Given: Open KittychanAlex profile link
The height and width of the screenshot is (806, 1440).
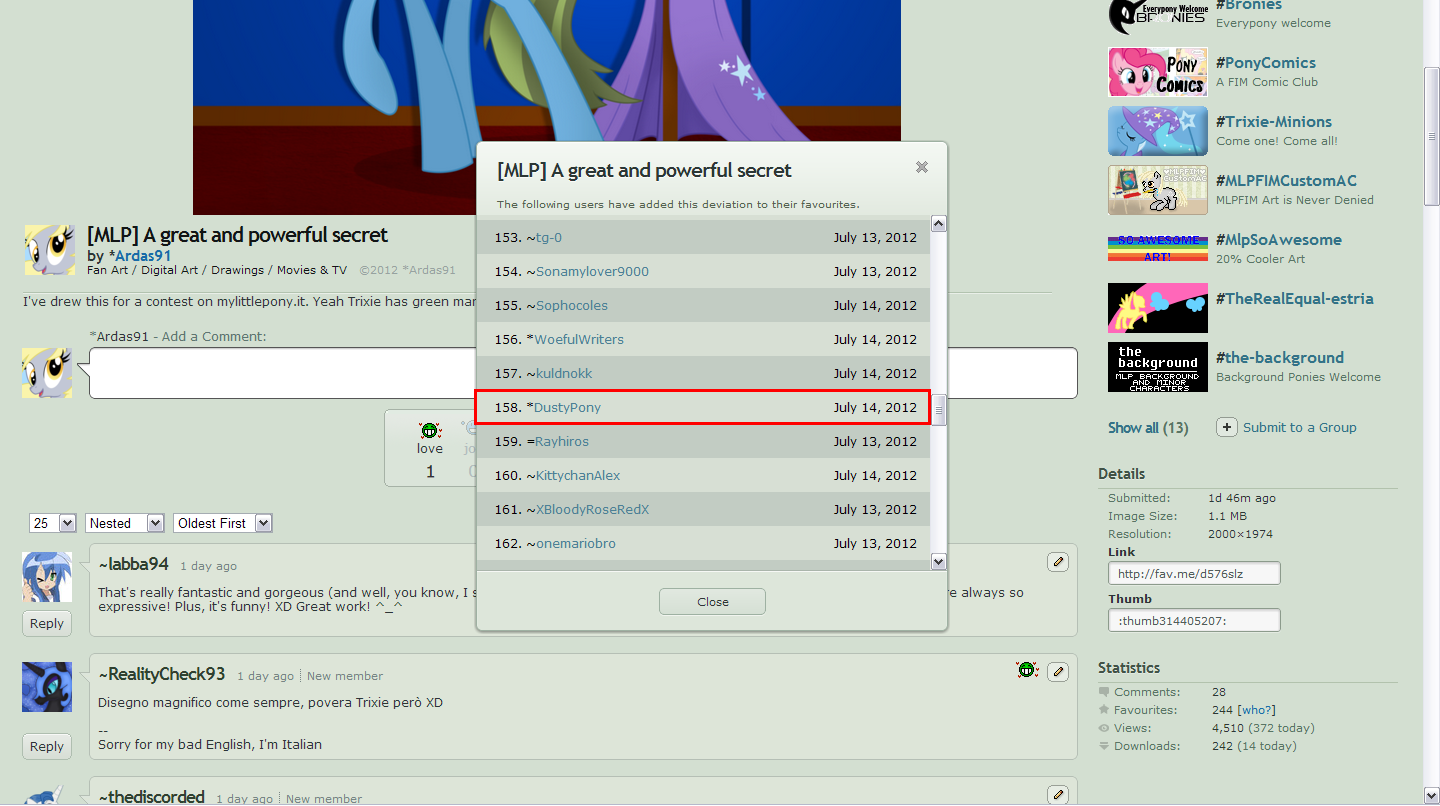Looking at the screenshot, I should point(578,475).
